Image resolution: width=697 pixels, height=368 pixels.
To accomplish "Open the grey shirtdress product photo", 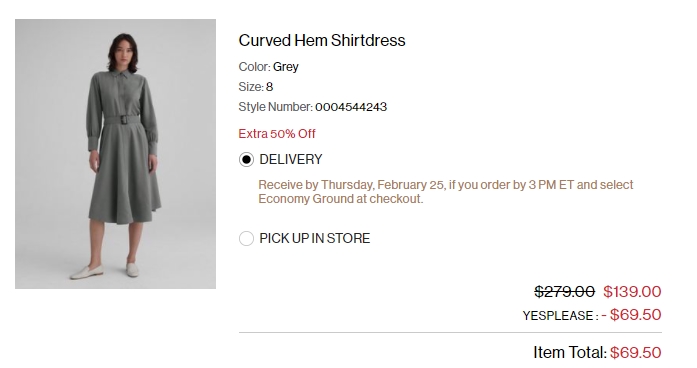I will (x=116, y=154).
